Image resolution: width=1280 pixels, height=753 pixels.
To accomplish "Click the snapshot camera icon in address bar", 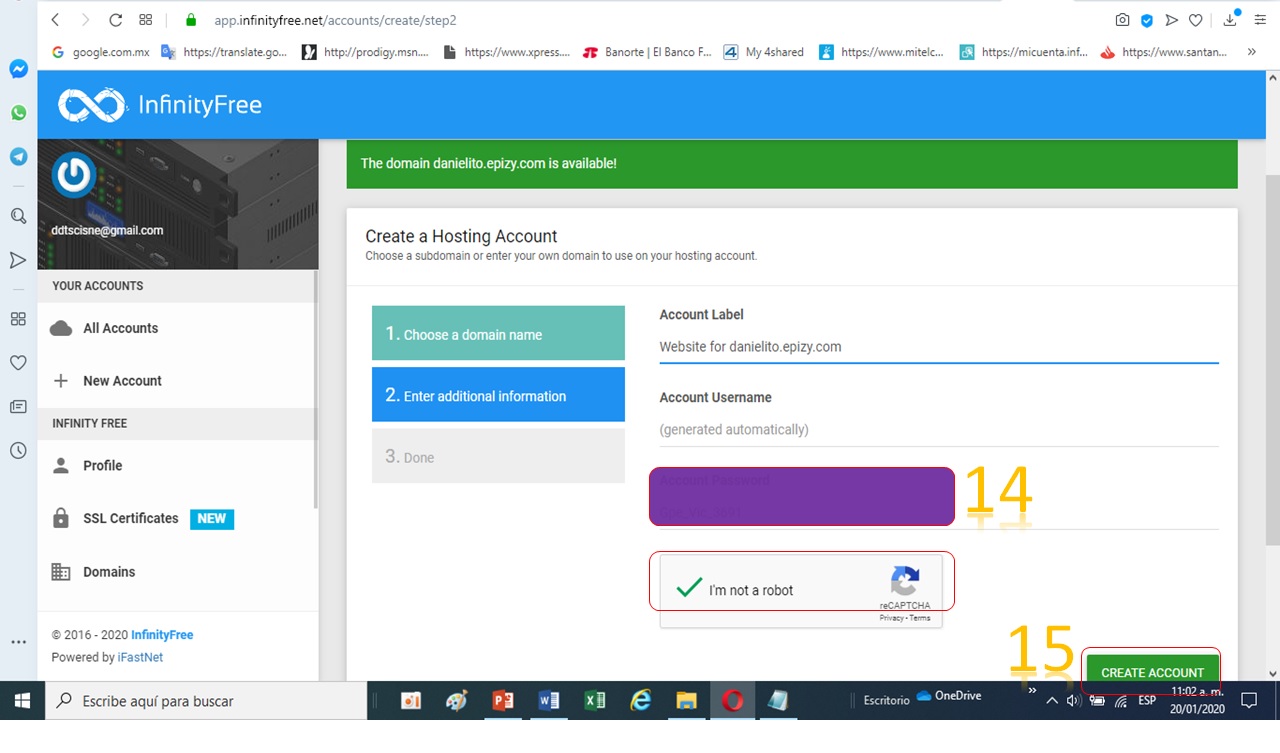I will [x=1122, y=20].
